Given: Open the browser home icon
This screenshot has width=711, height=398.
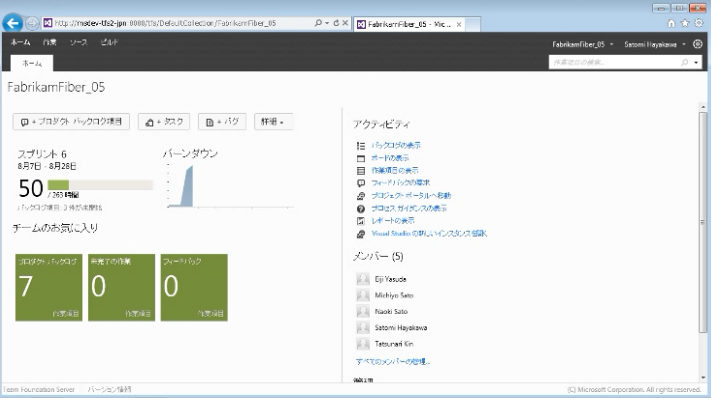Looking at the screenshot, I should point(671,23).
